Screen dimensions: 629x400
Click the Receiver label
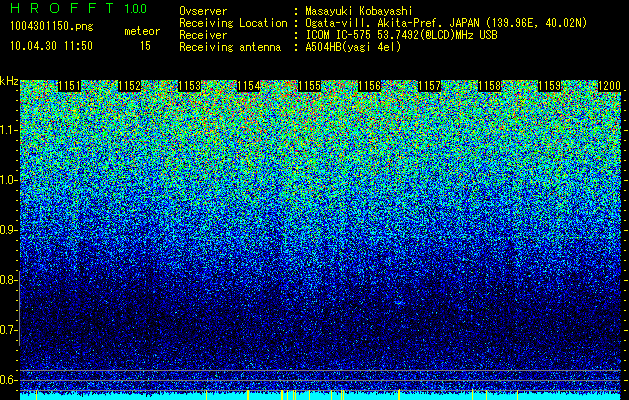coord(203,35)
